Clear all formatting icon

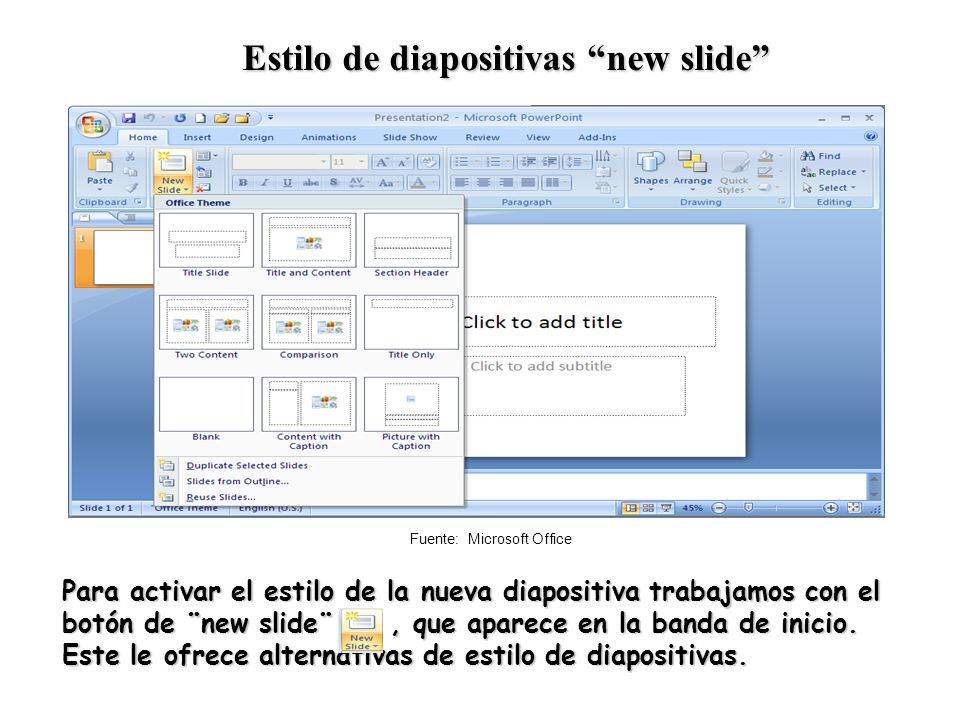click(429, 162)
